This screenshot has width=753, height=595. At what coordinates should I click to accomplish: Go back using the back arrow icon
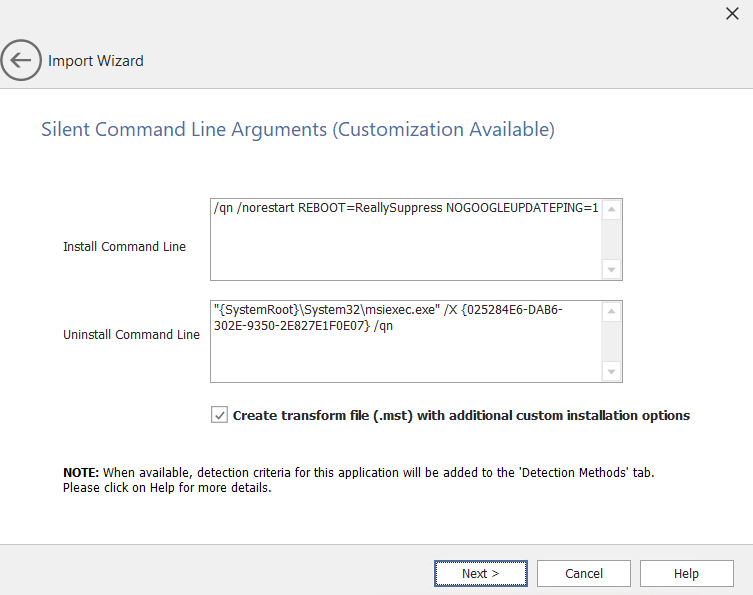(21, 61)
